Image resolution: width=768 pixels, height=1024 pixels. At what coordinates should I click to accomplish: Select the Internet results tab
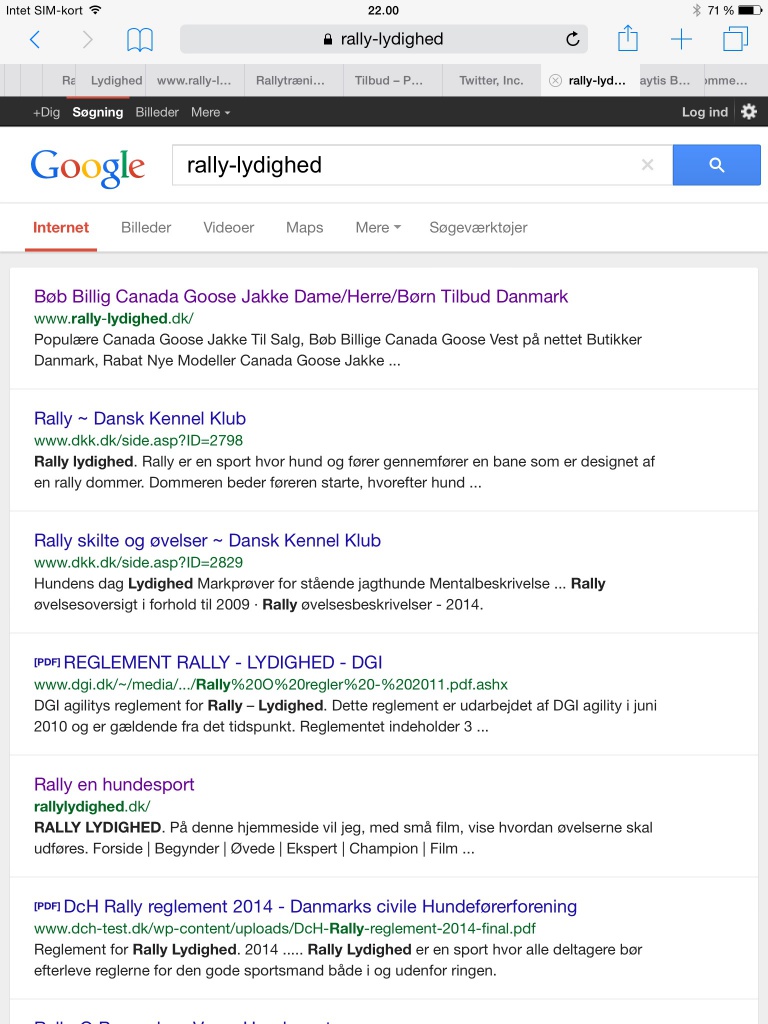click(x=61, y=227)
